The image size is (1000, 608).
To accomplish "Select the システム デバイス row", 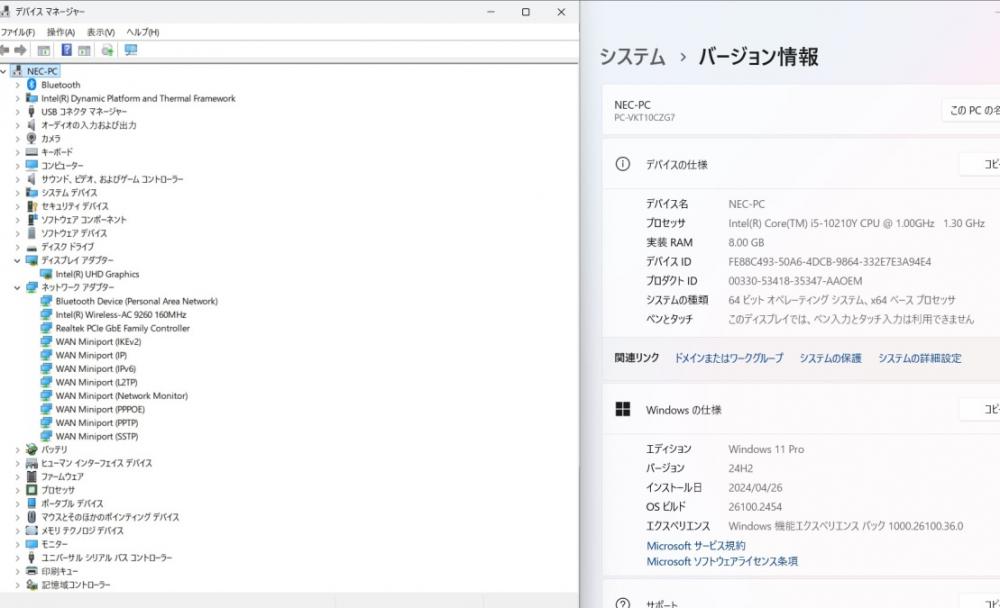I will 70,193.
